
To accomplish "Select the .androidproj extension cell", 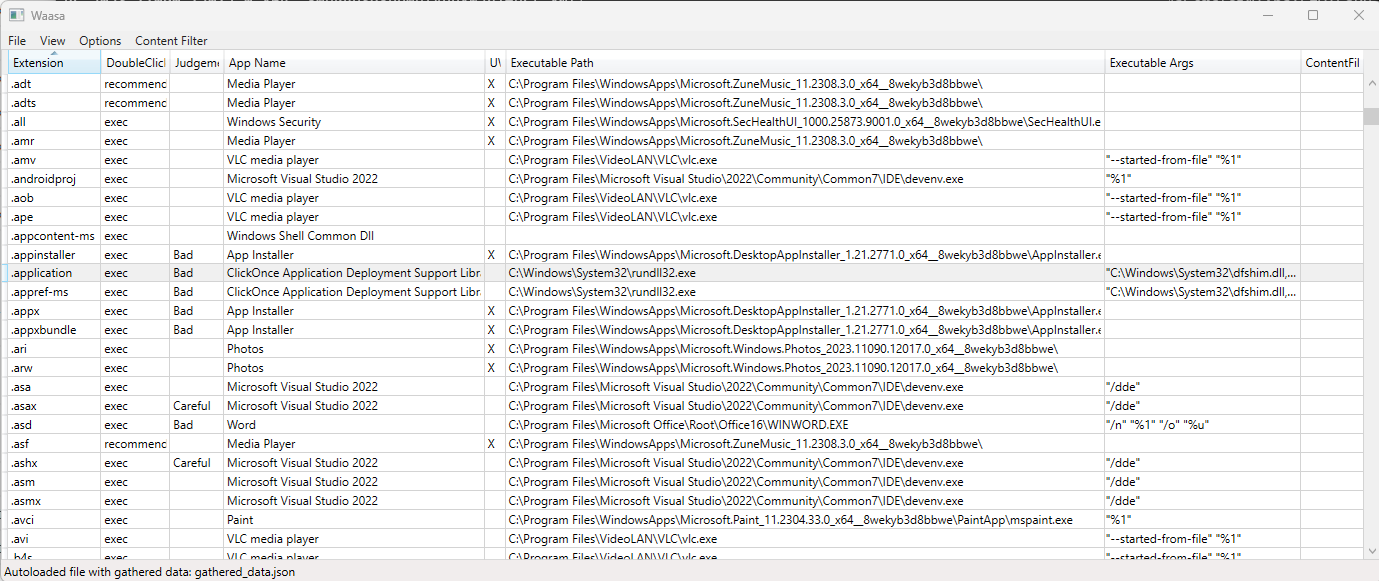I will [54, 179].
